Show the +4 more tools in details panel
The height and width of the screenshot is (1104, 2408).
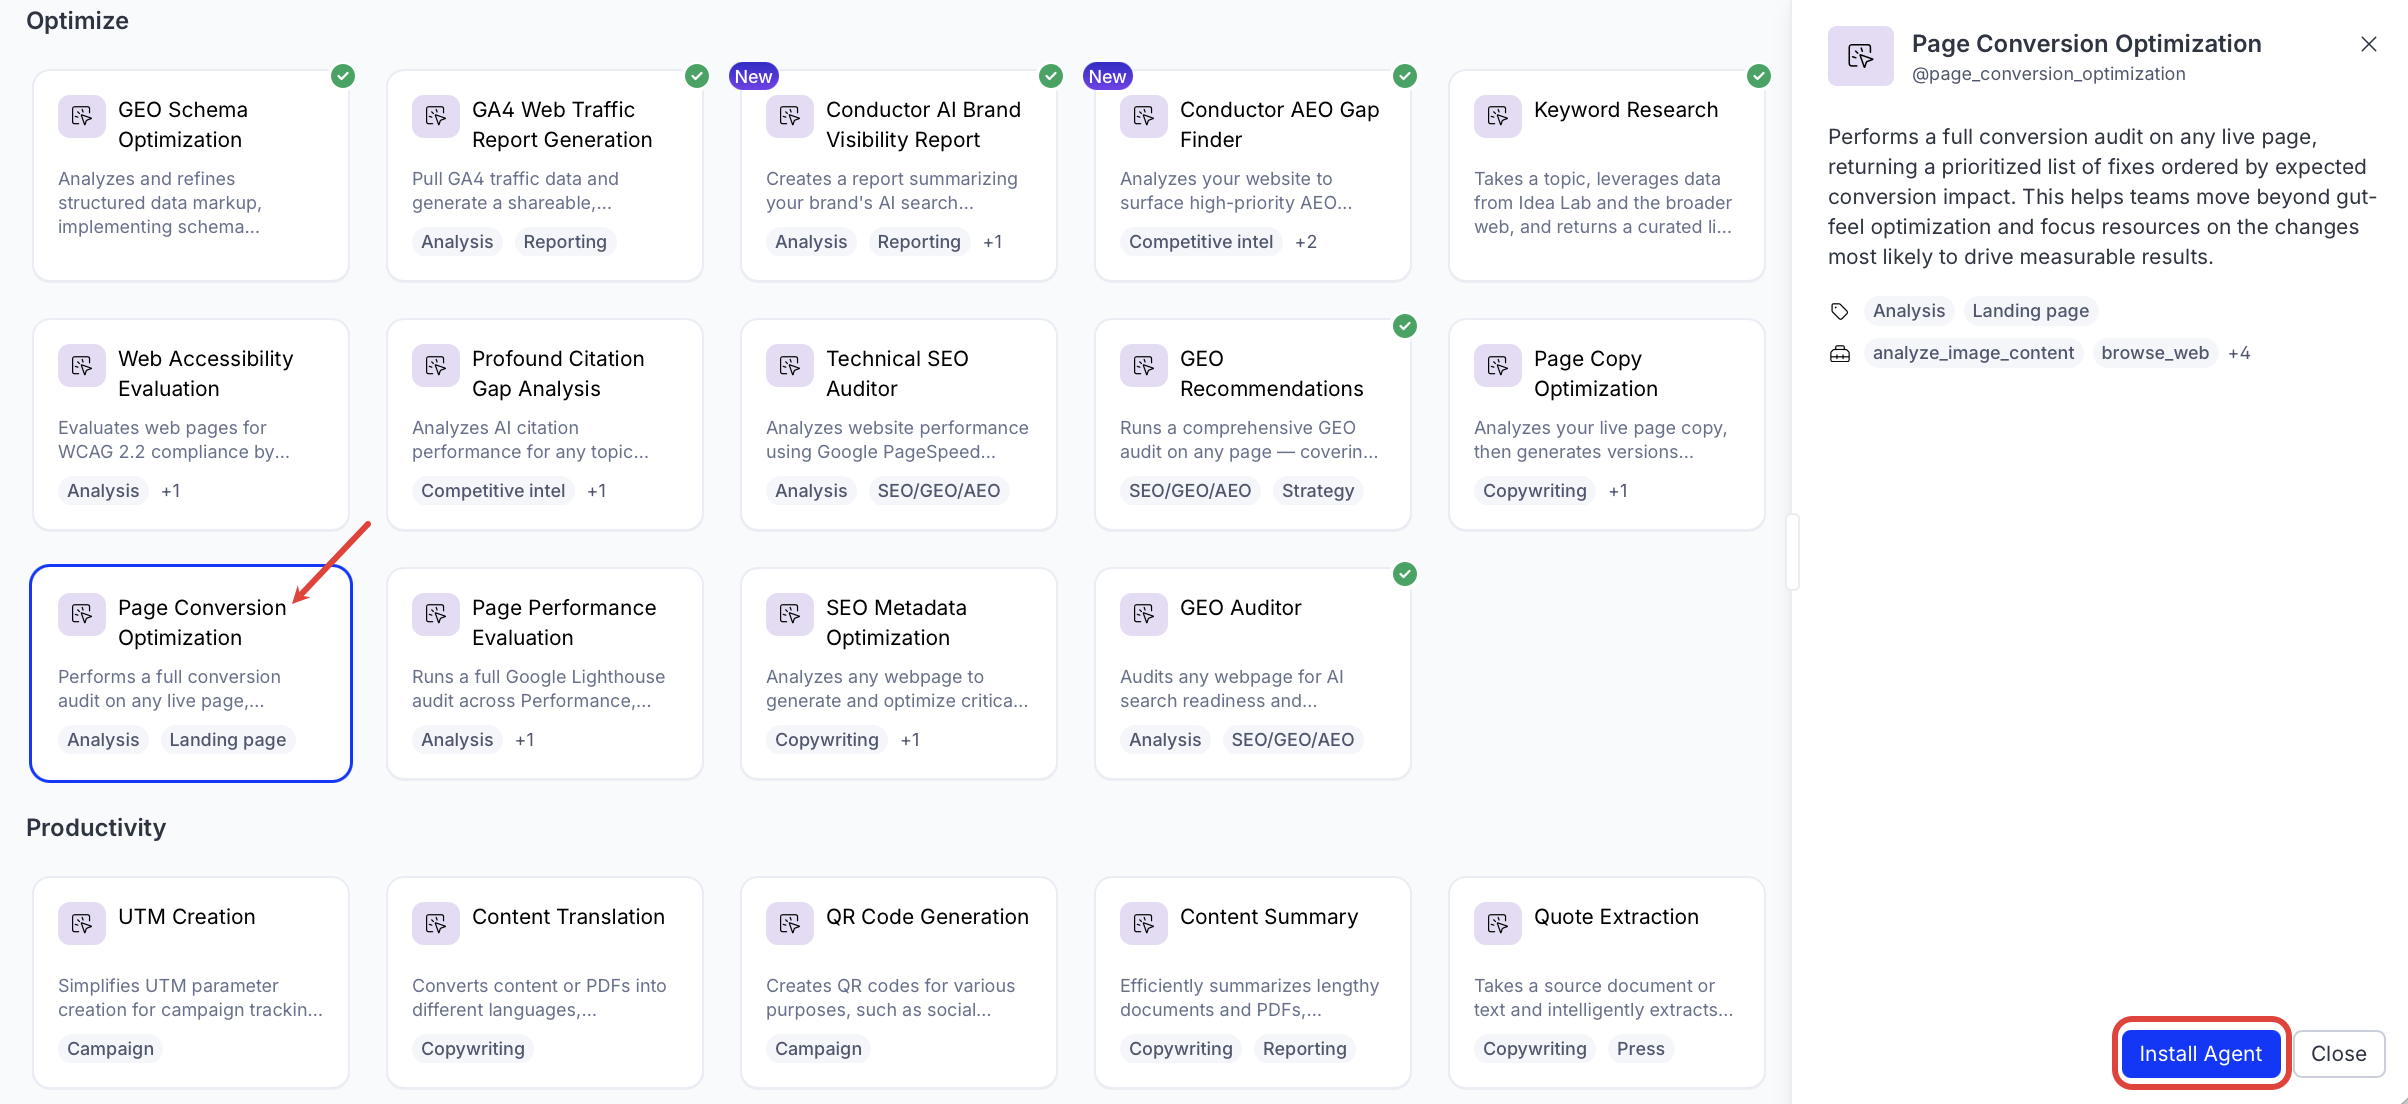pyautogui.click(x=2239, y=353)
